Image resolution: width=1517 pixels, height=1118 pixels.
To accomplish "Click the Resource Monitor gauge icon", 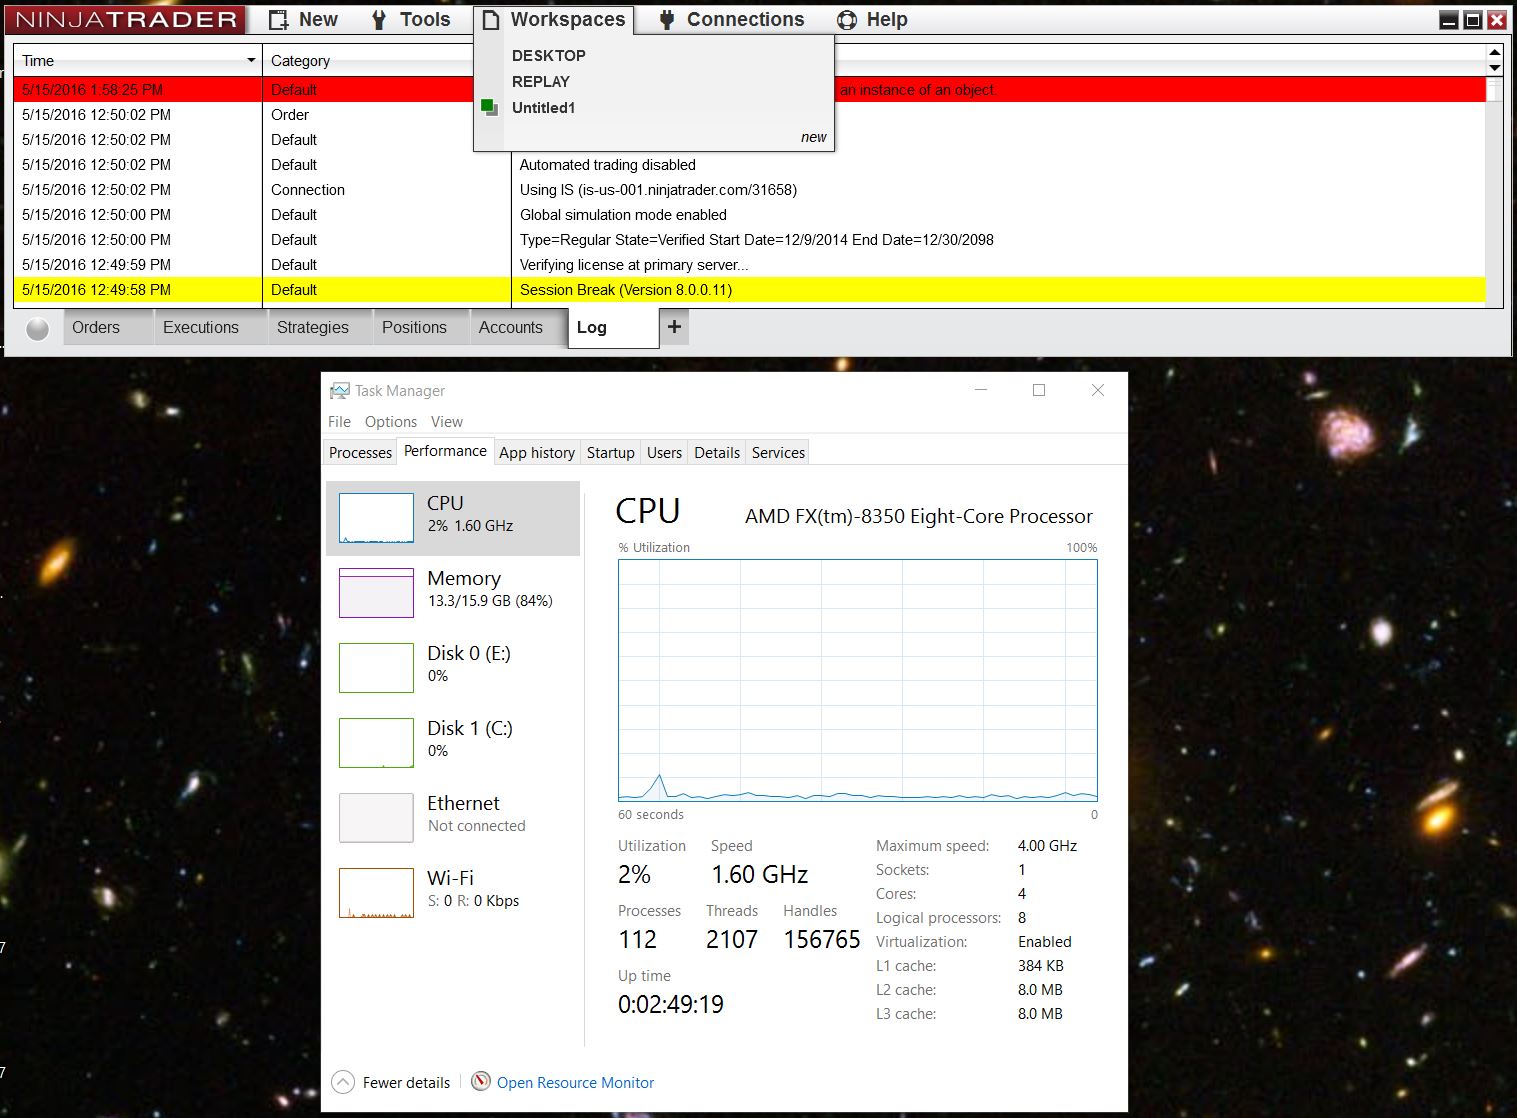I will pyautogui.click(x=481, y=1082).
